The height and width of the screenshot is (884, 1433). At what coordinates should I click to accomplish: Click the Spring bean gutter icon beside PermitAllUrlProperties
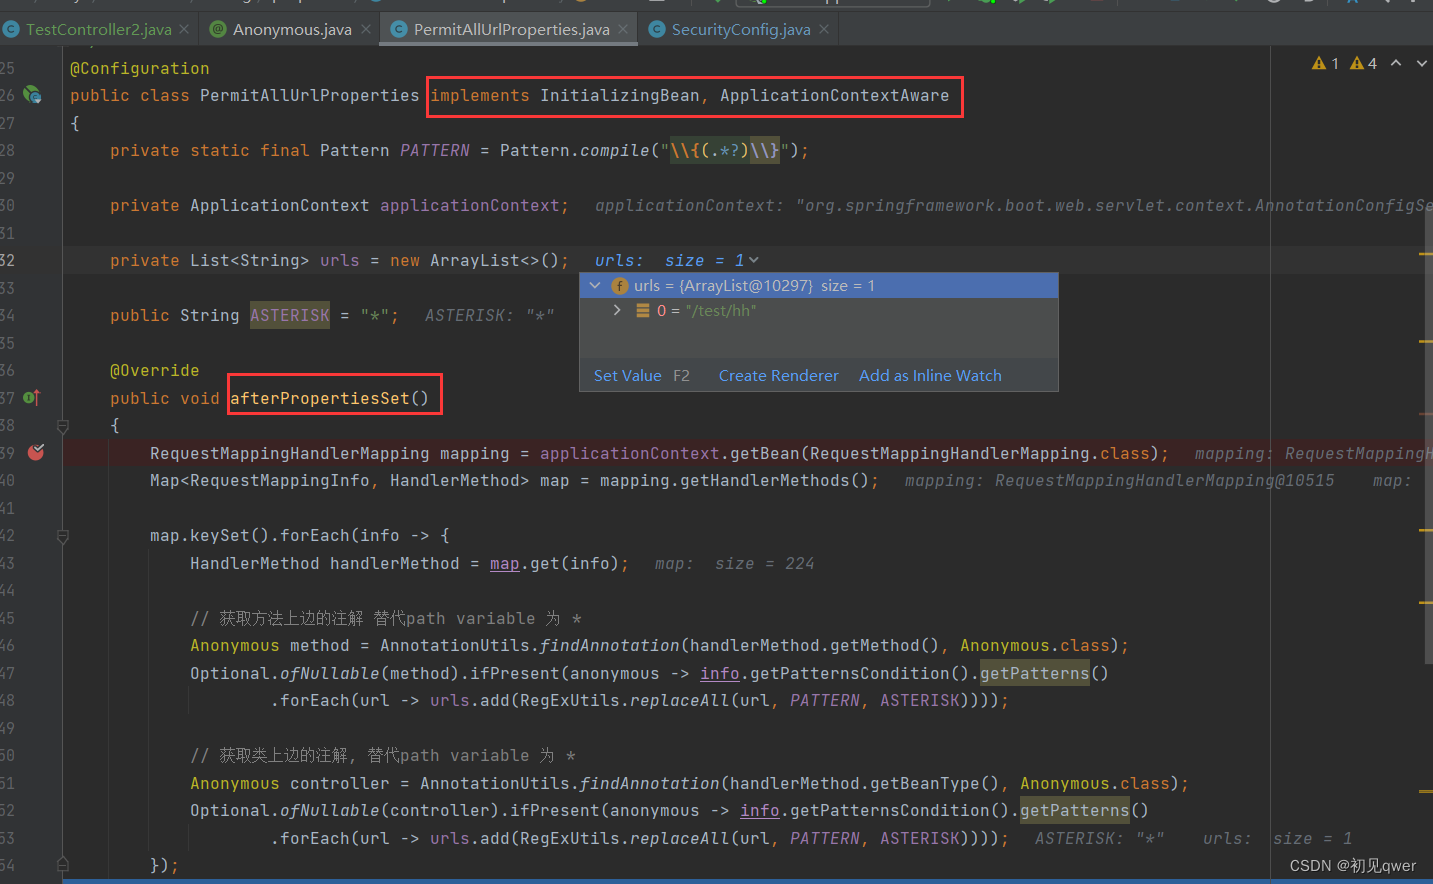pyautogui.click(x=32, y=95)
